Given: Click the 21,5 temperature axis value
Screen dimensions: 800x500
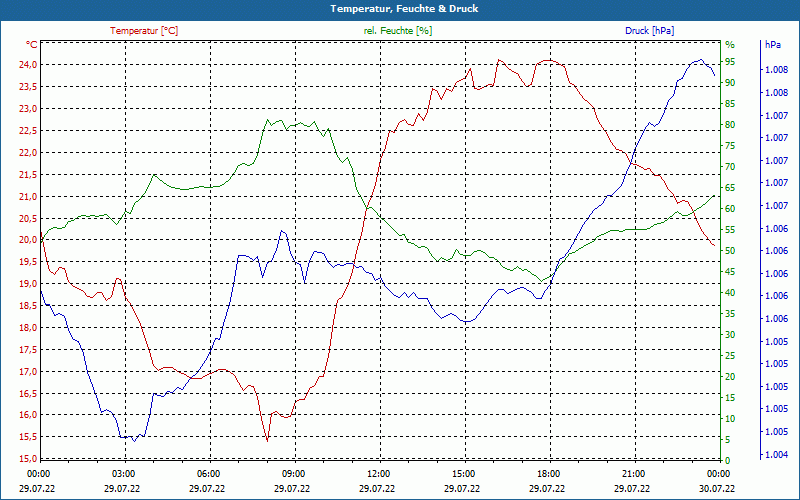Looking at the screenshot, I should (29, 174).
